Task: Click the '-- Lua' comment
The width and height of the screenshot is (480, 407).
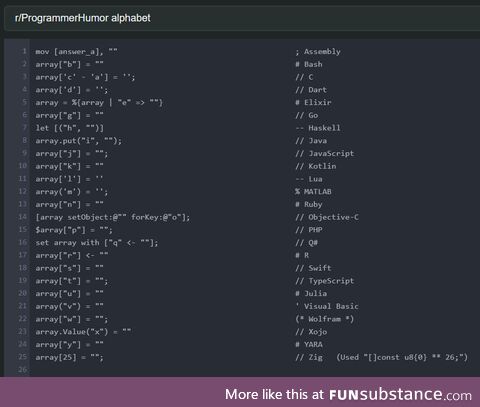Action: coord(309,179)
